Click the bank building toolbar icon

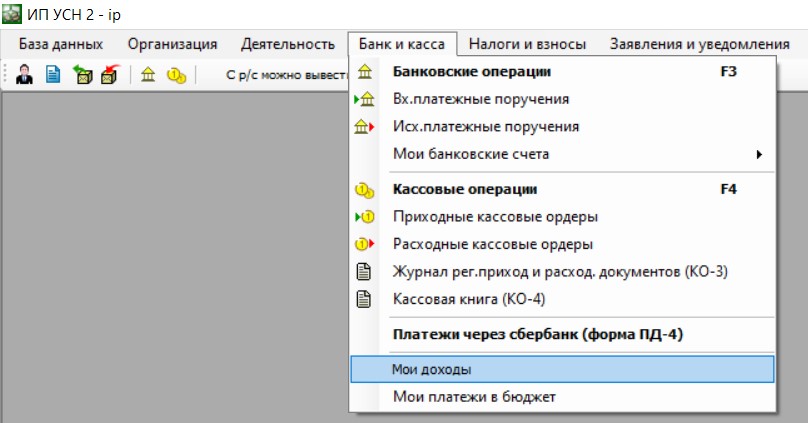[148, 75]
